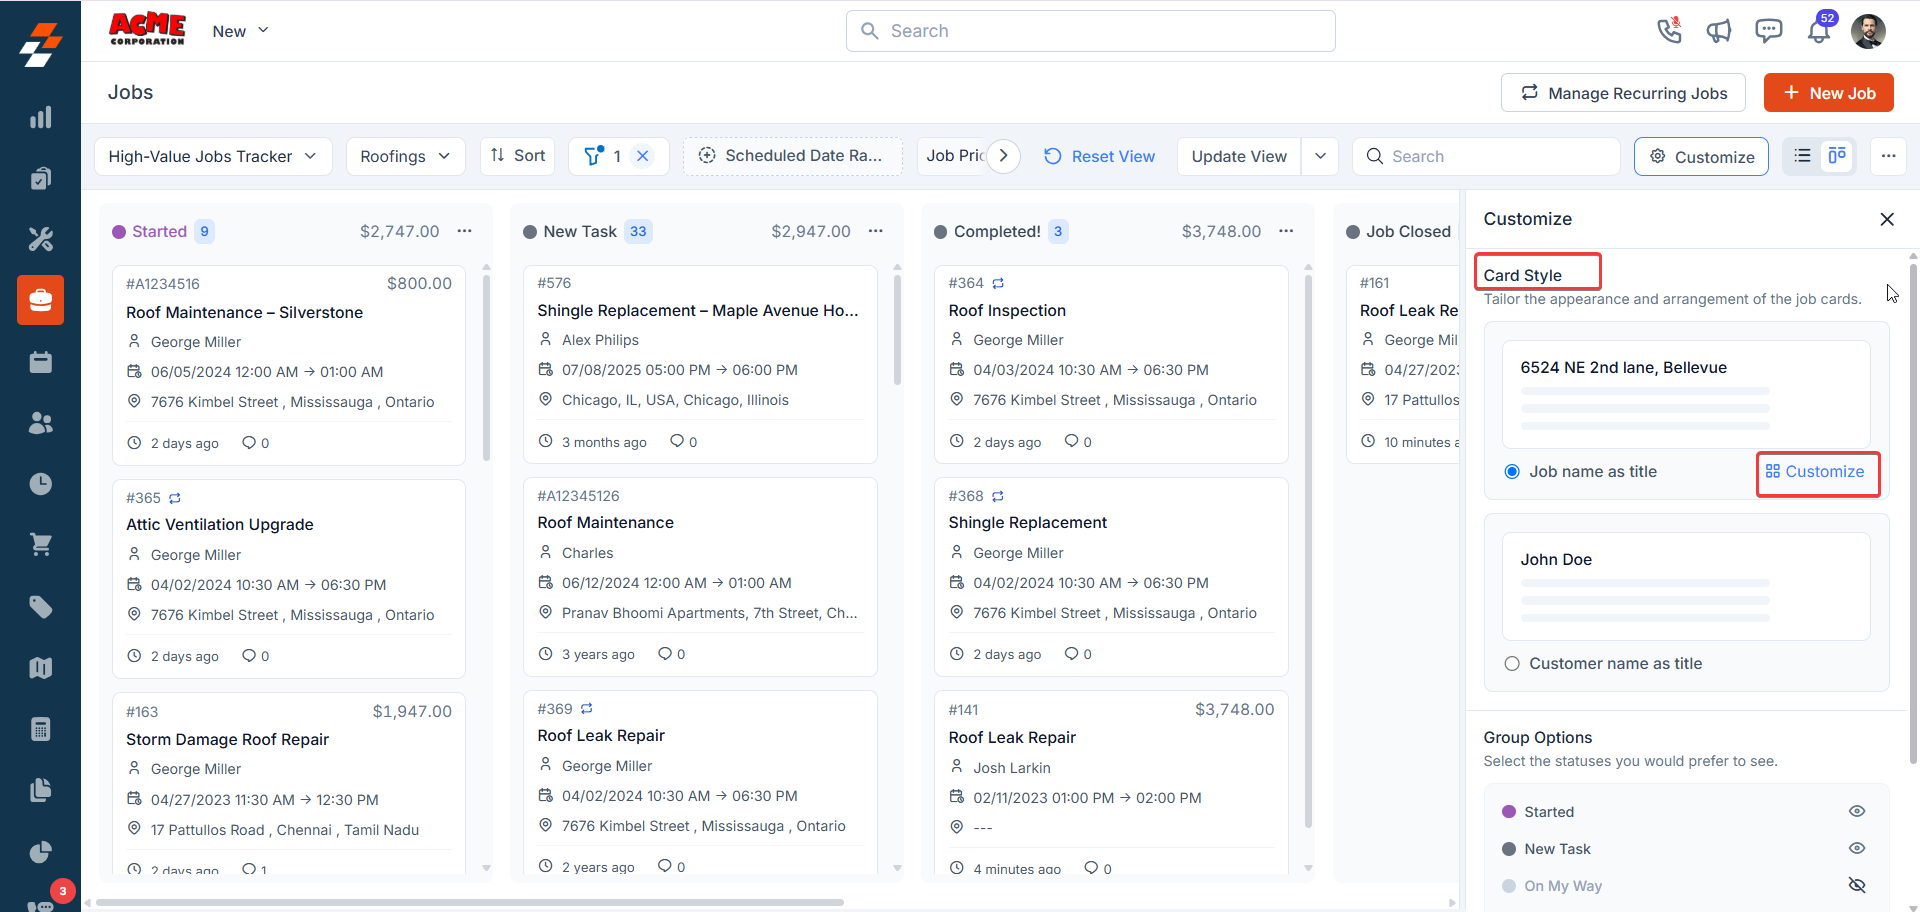Open the map icon in left sidebar
Viewport: 1920px width, 912px height.
pyautogui.click(x=40, y=668)
